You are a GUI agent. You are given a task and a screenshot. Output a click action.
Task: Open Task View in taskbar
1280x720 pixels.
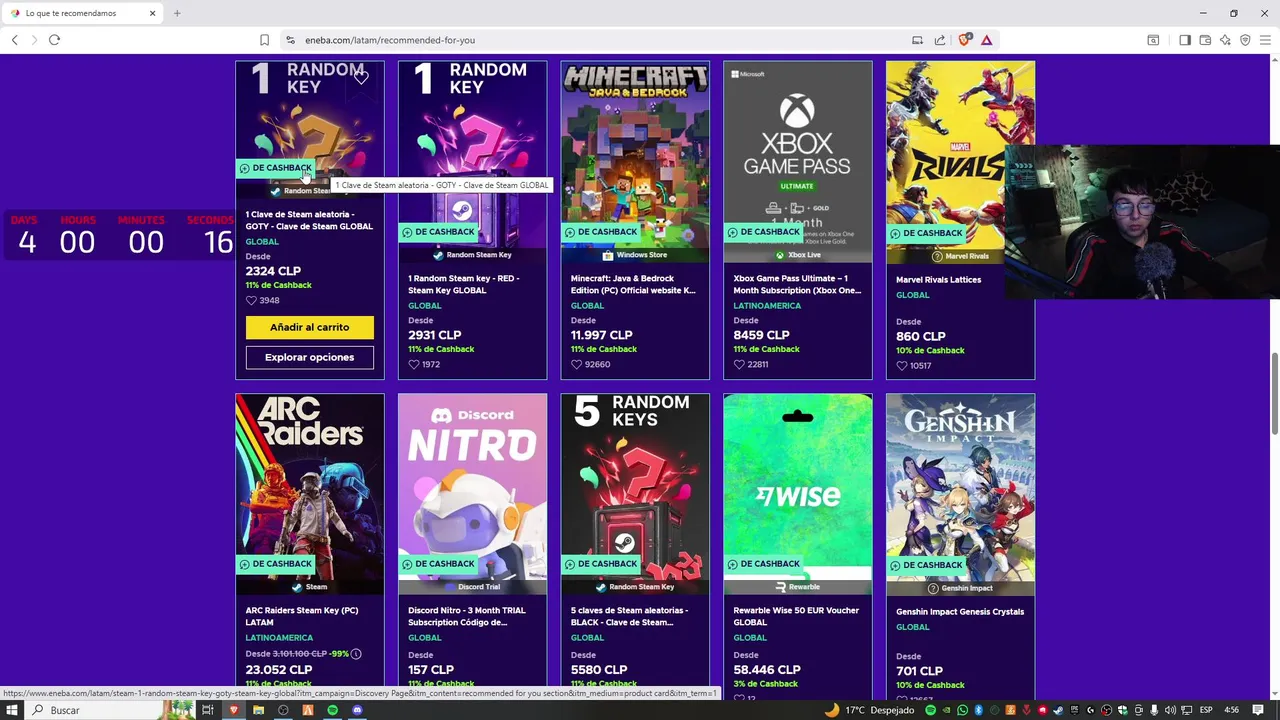(x=208, y=710)
